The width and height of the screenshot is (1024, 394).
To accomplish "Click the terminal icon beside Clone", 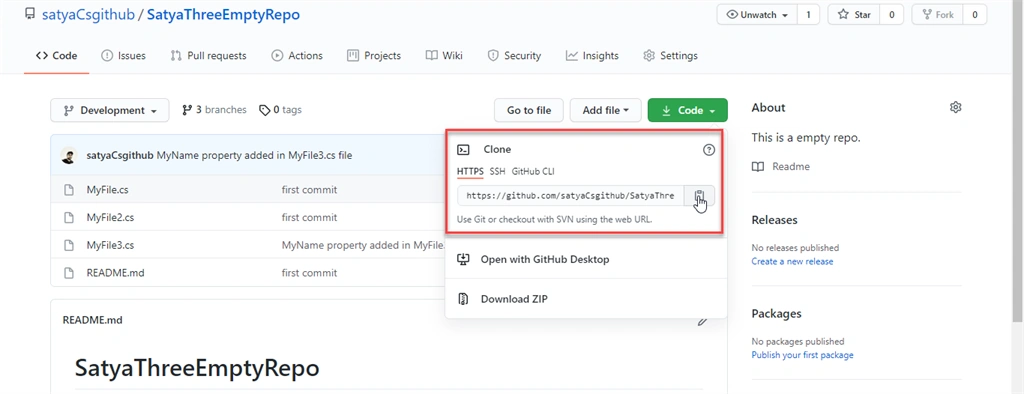I will click(x=463, y=150).
